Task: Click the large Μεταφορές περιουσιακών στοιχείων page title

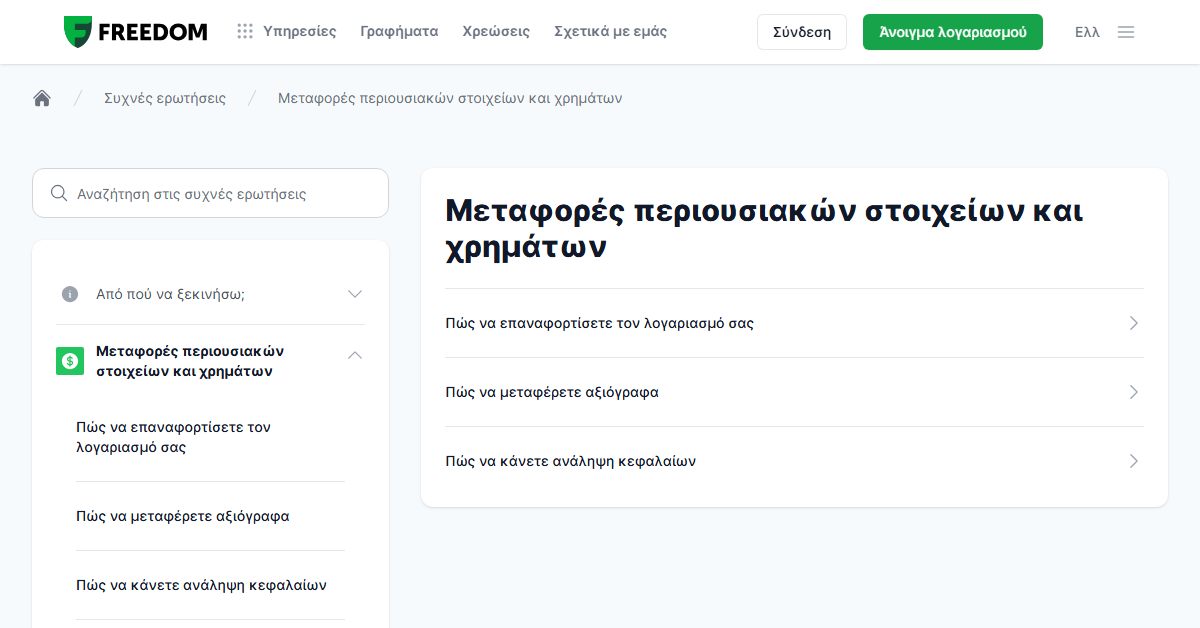Action: (x=764, y=229)
